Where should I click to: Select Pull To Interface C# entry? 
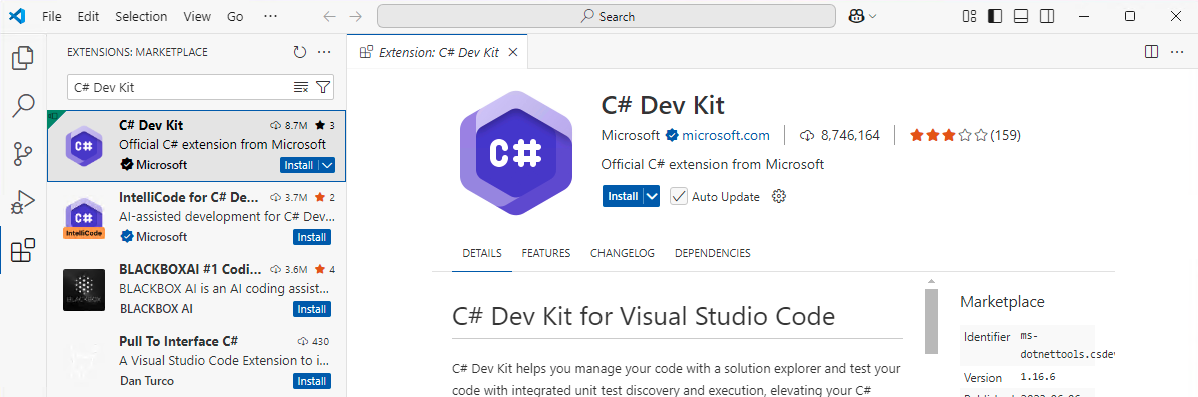tap(196, 361)
